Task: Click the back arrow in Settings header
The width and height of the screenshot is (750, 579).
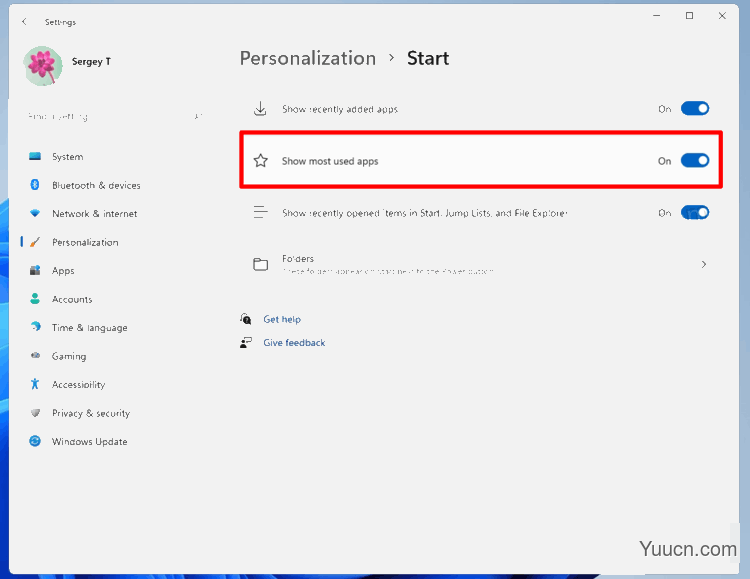Action: pos(24,22)
